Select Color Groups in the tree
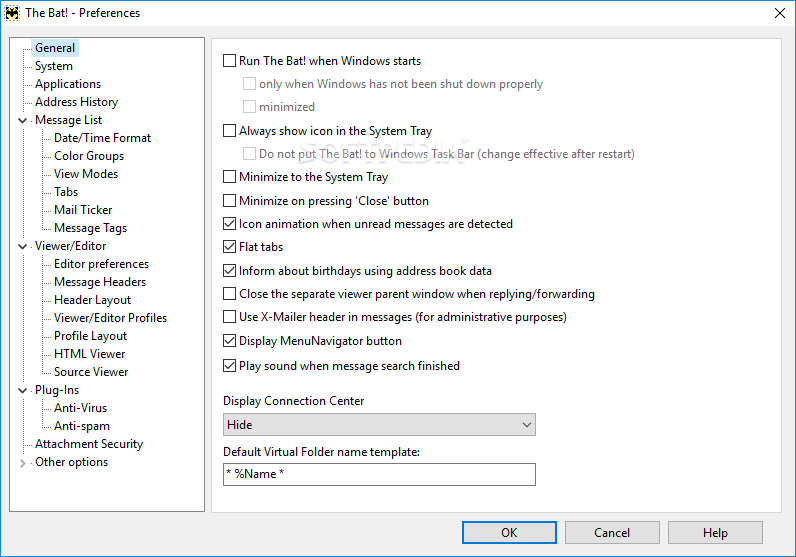The height and width of the screenshot is (557, 796). [89, 156]
